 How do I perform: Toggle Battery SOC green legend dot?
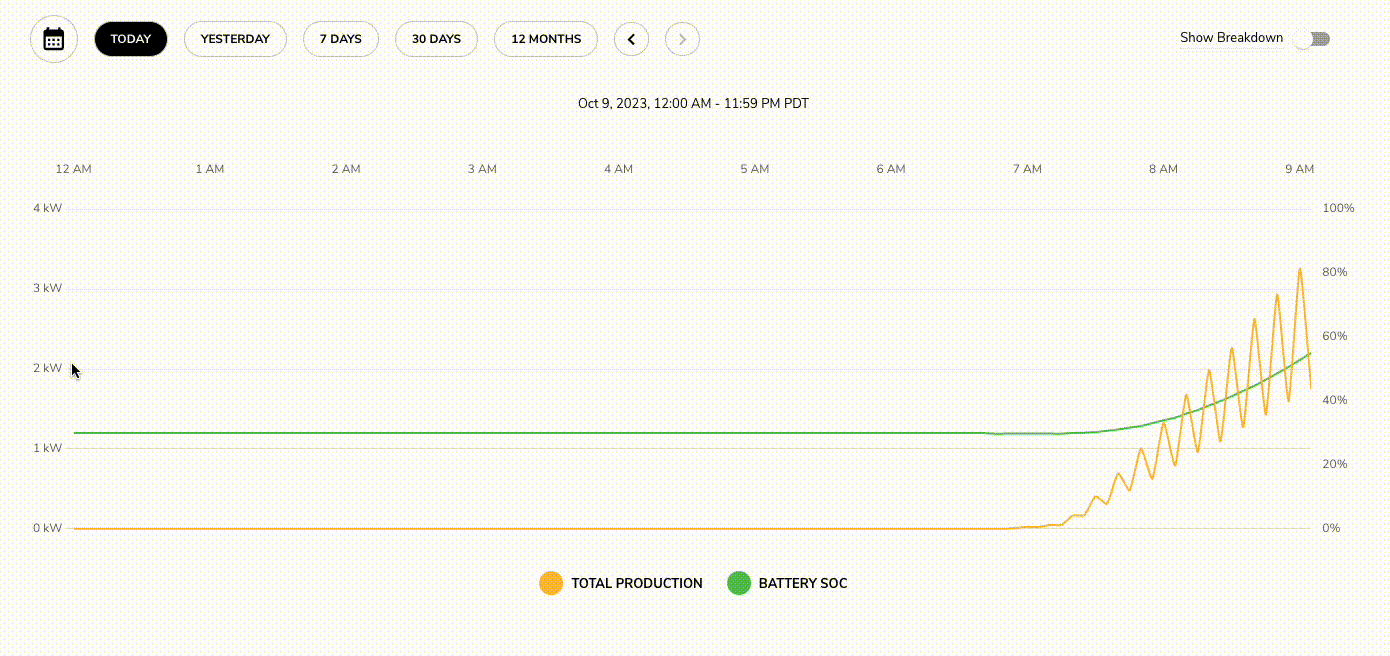point(738,583)
